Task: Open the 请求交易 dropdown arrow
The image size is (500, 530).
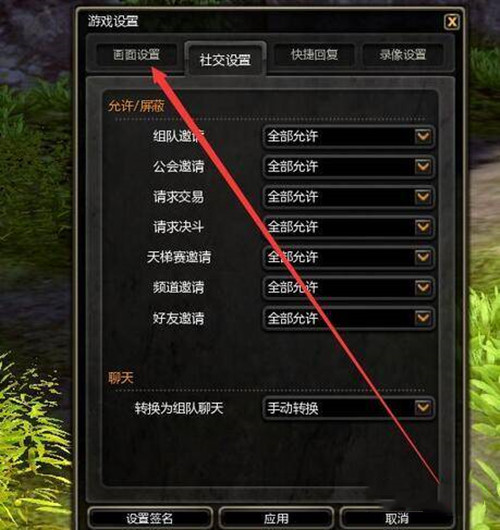Action: pos(423,197)
